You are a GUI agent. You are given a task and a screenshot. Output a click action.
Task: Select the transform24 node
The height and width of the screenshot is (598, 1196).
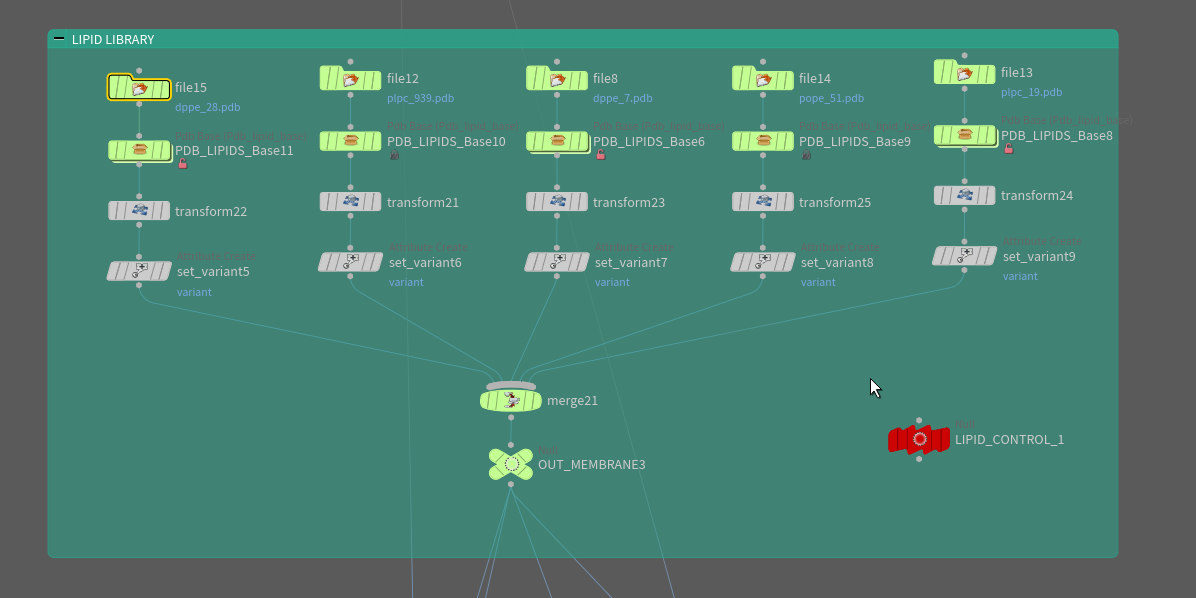tap(965, 196)
